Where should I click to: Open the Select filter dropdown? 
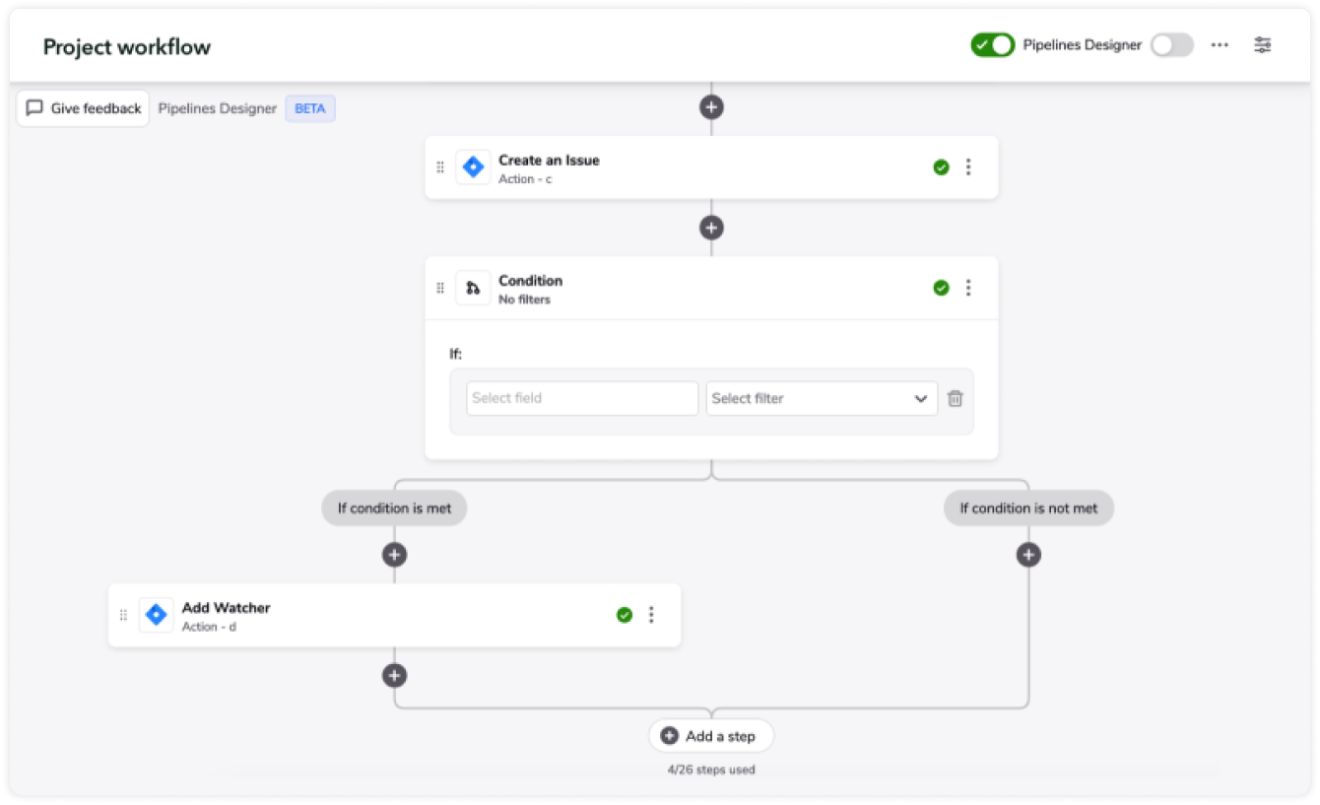pos(820,398)
